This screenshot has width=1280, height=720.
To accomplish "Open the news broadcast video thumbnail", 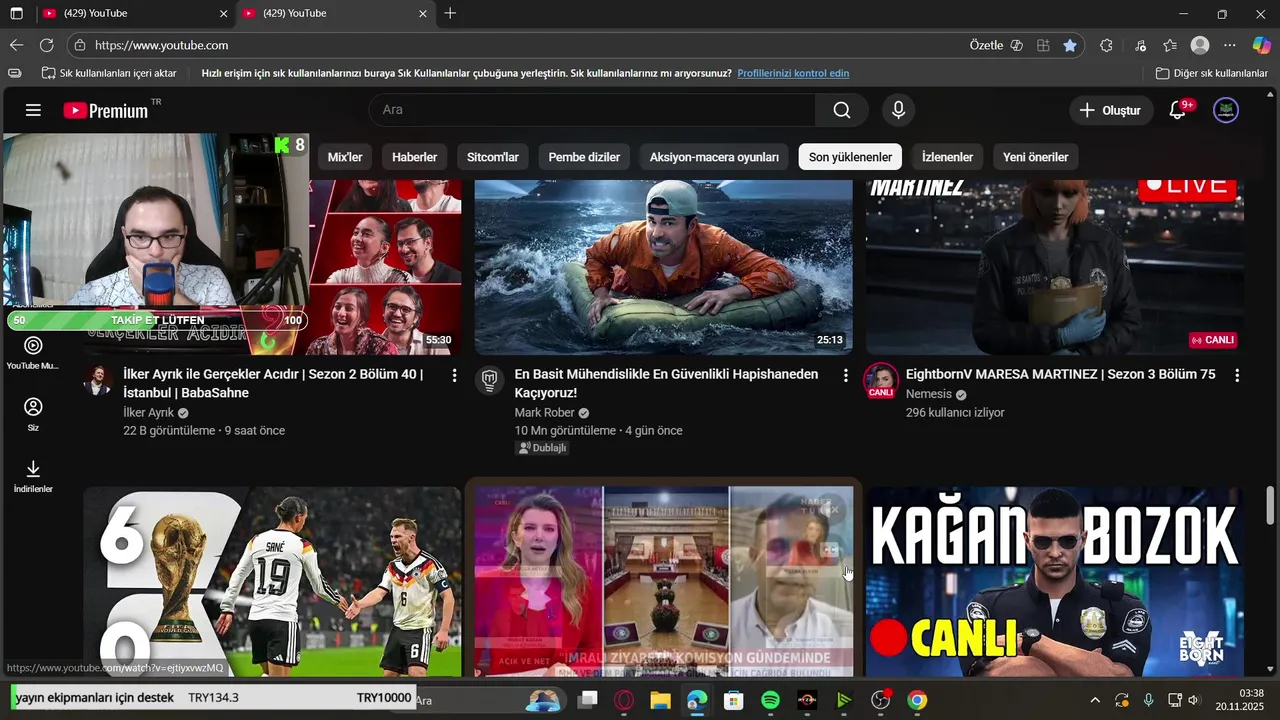I will tap(663, 582).
